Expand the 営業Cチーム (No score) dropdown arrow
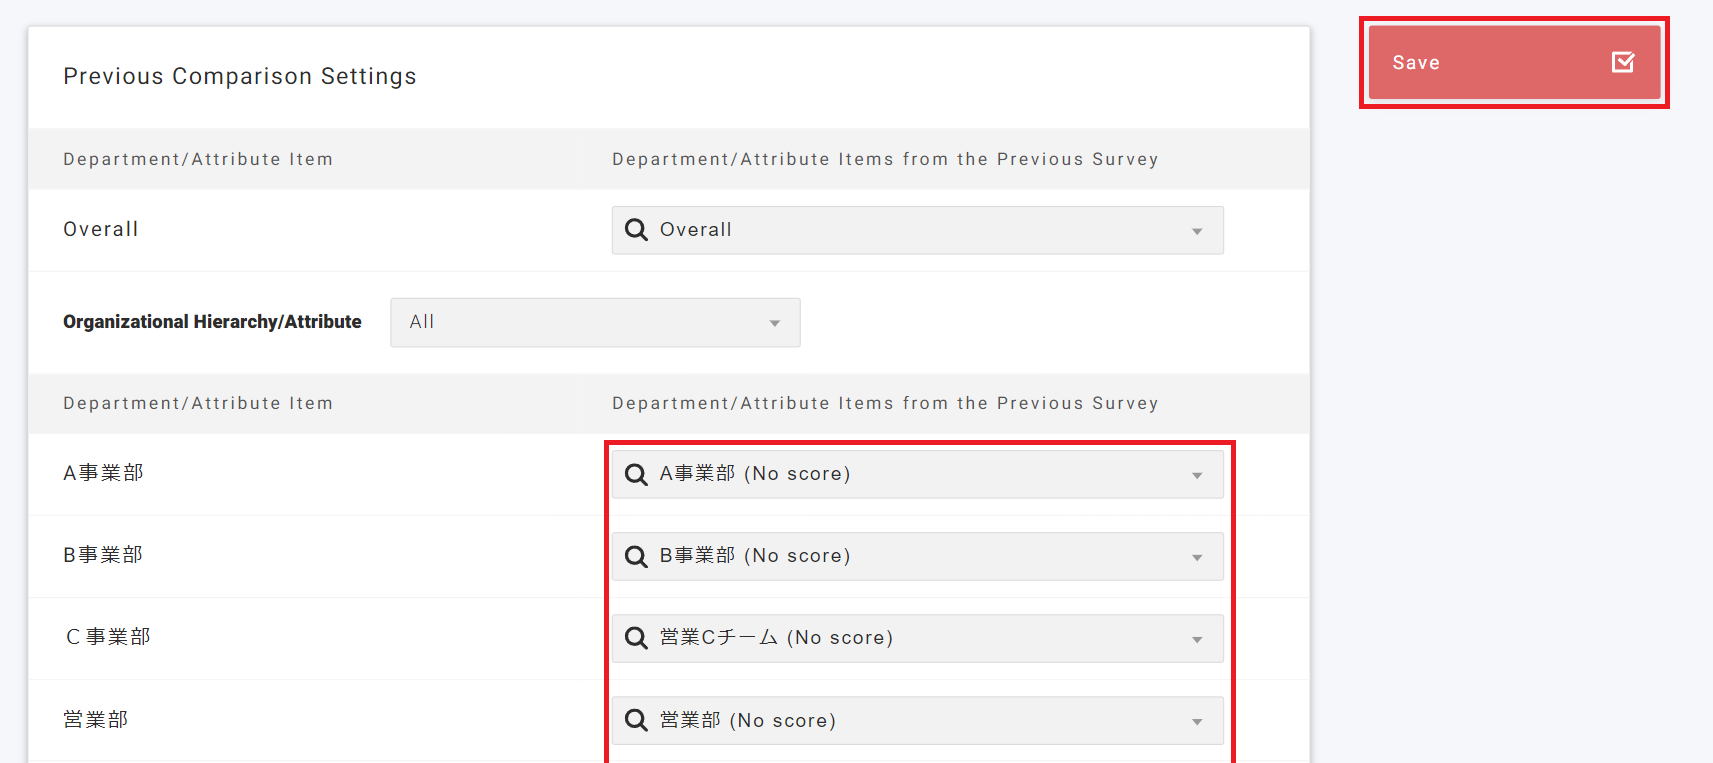The image size is (1713, 763). tap(1197, 639)
